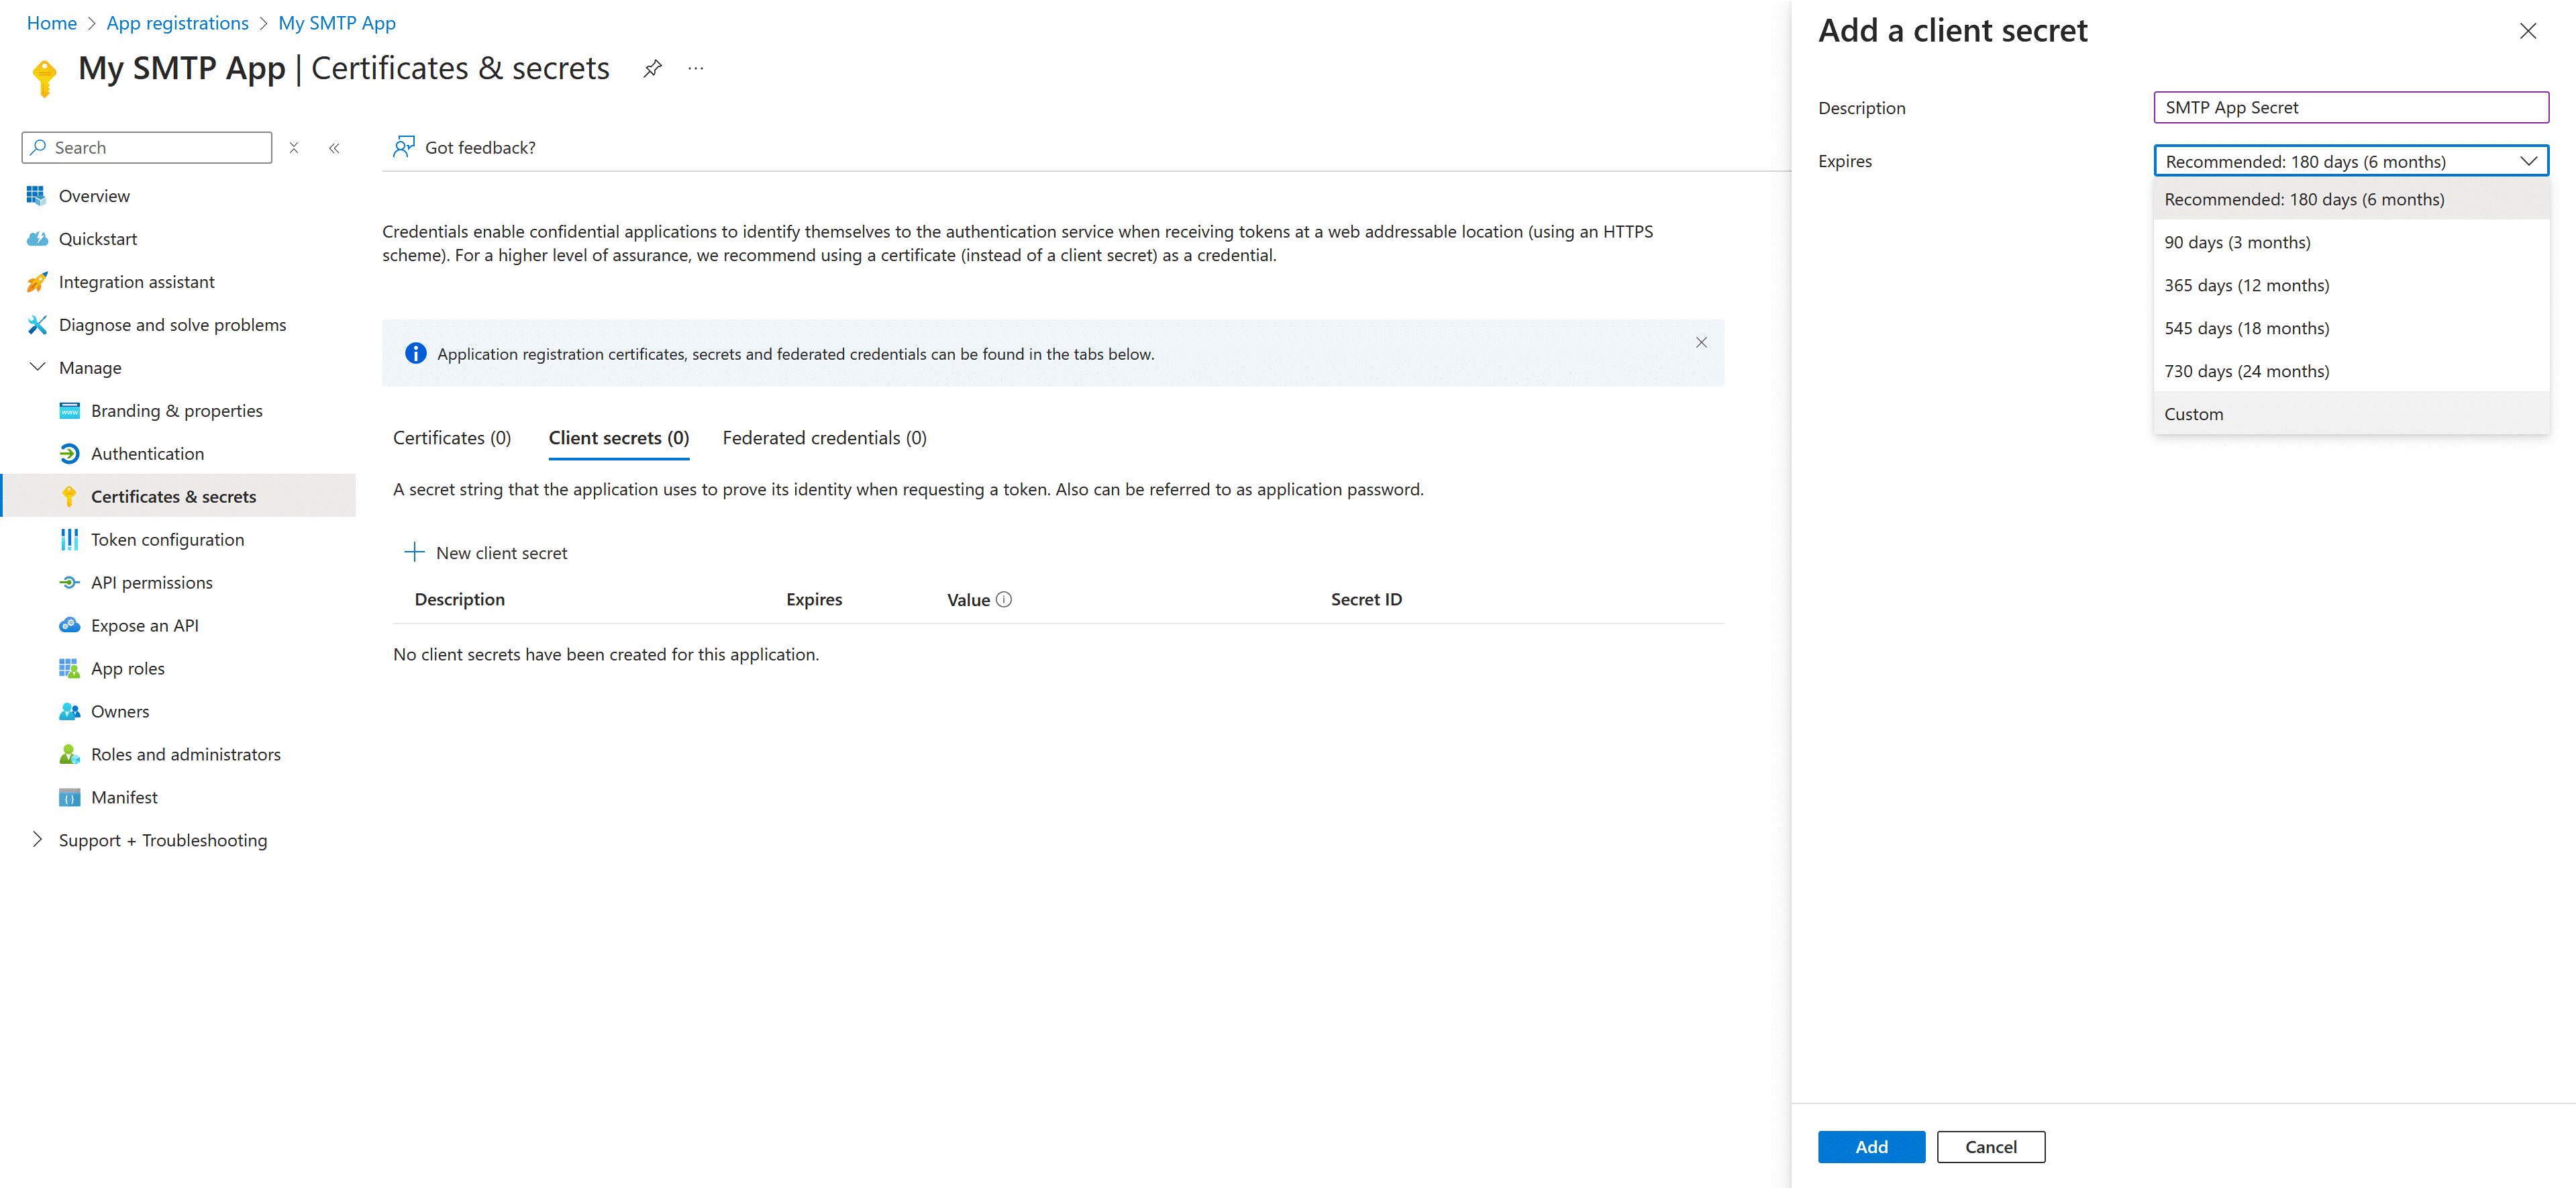Image resolution: width=2576 pixels, height=1188 pixels.
Task: Click the Quickstart cloud icon
Action: coord(37,239)
